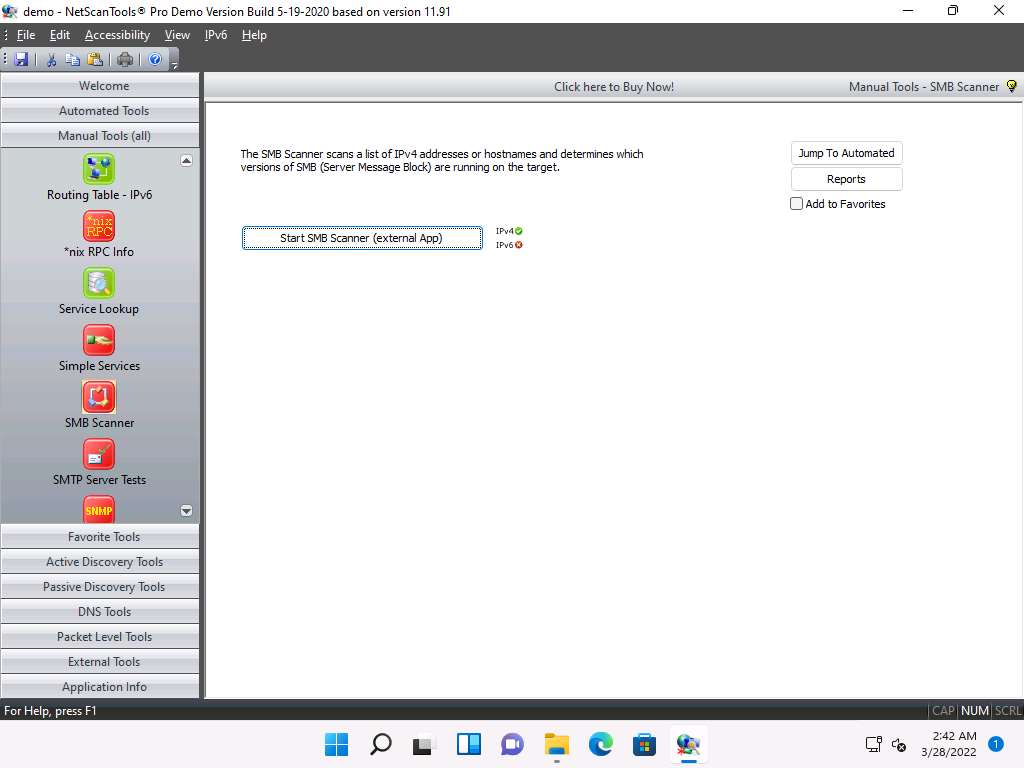1024x768 pixels.
Task: Open the SMTP Server Tests tool
Action: click(99, 454)
